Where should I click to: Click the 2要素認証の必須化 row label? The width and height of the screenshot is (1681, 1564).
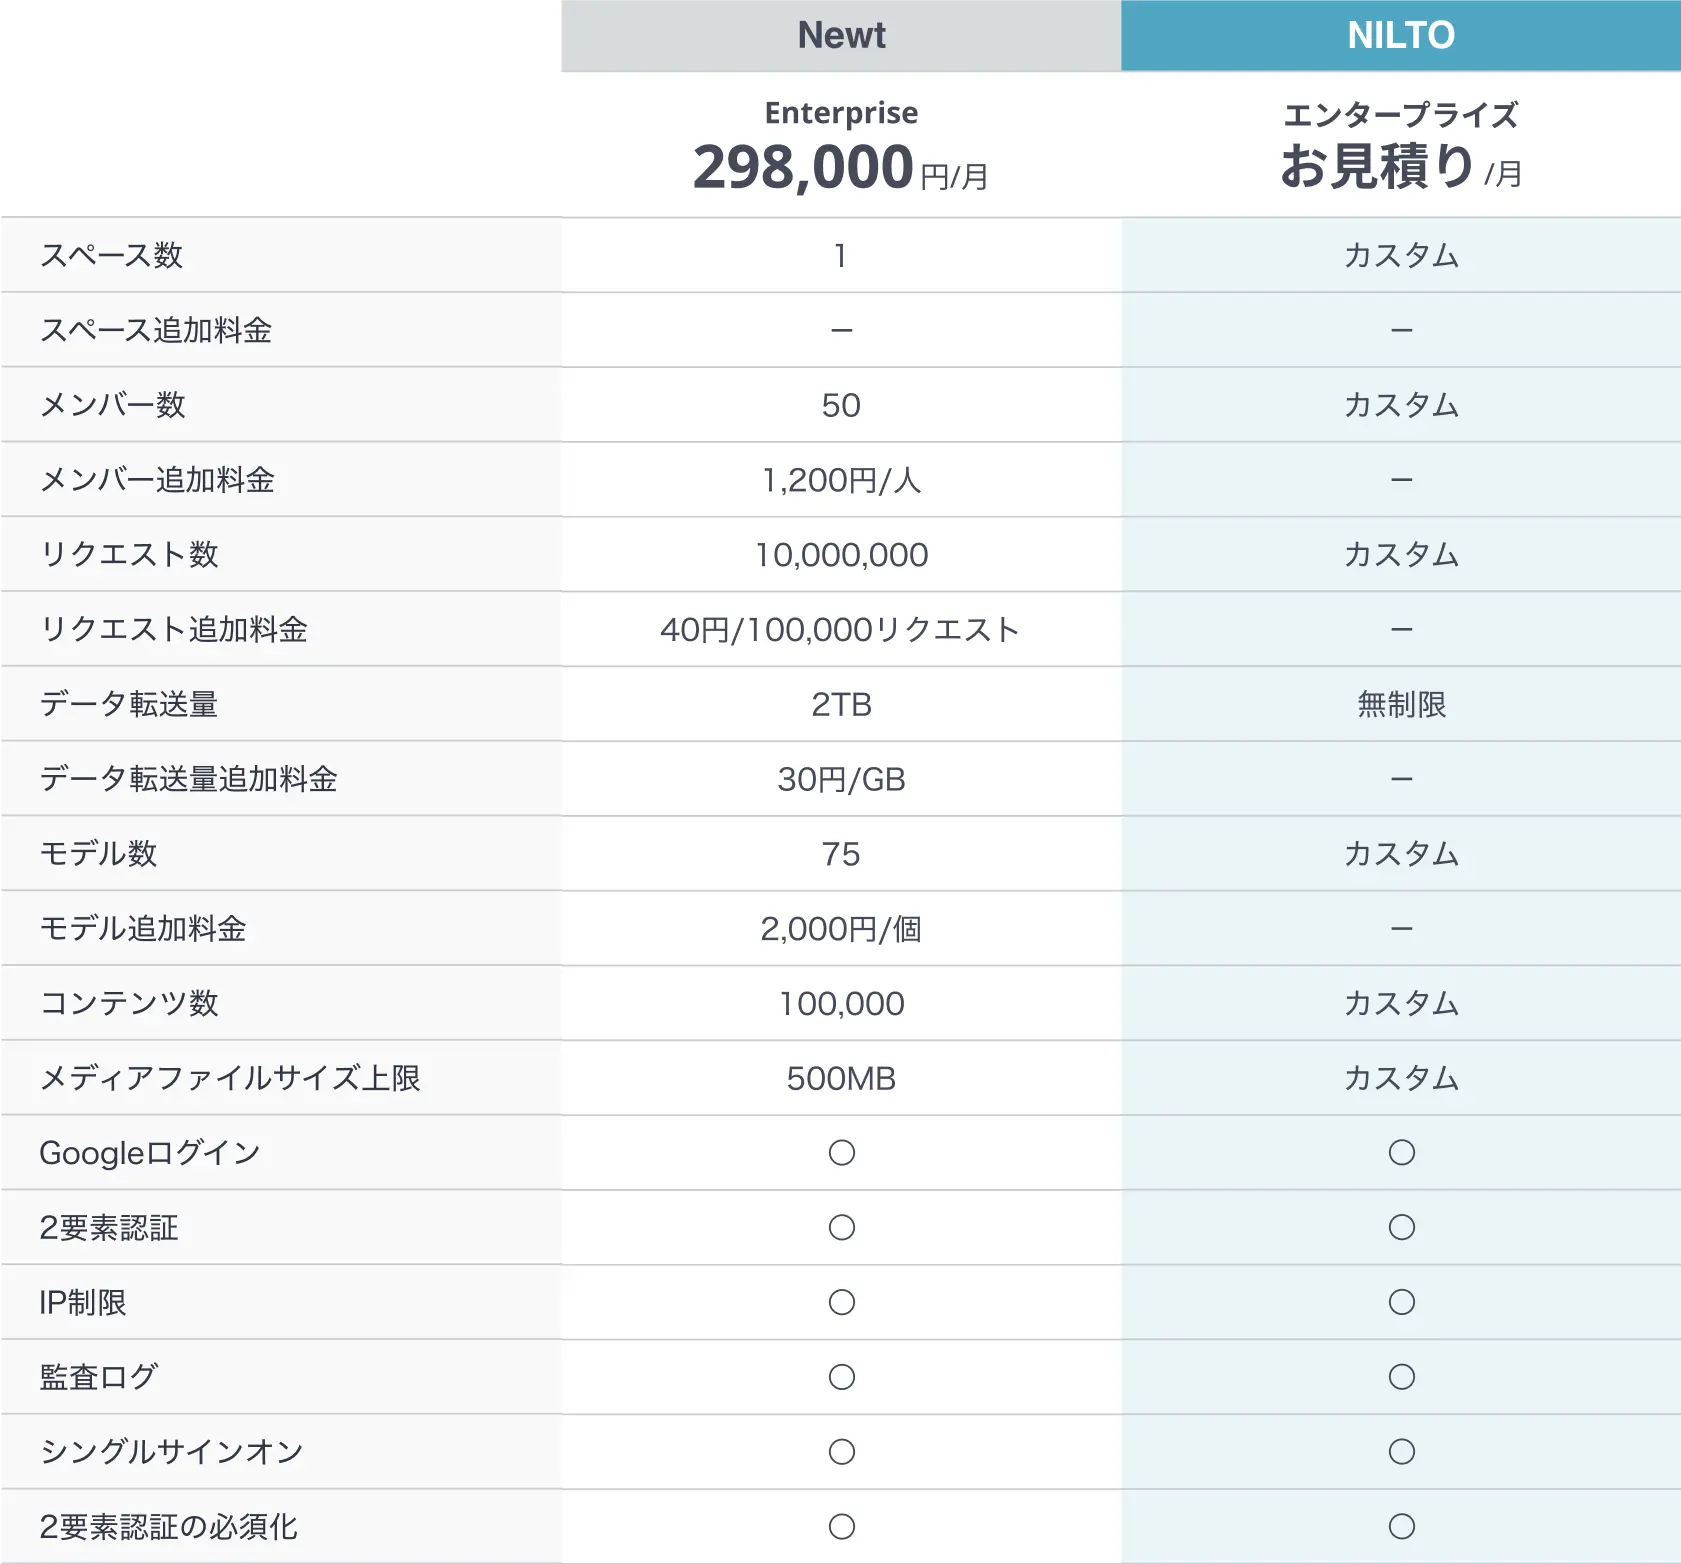tap(168, 1527)
